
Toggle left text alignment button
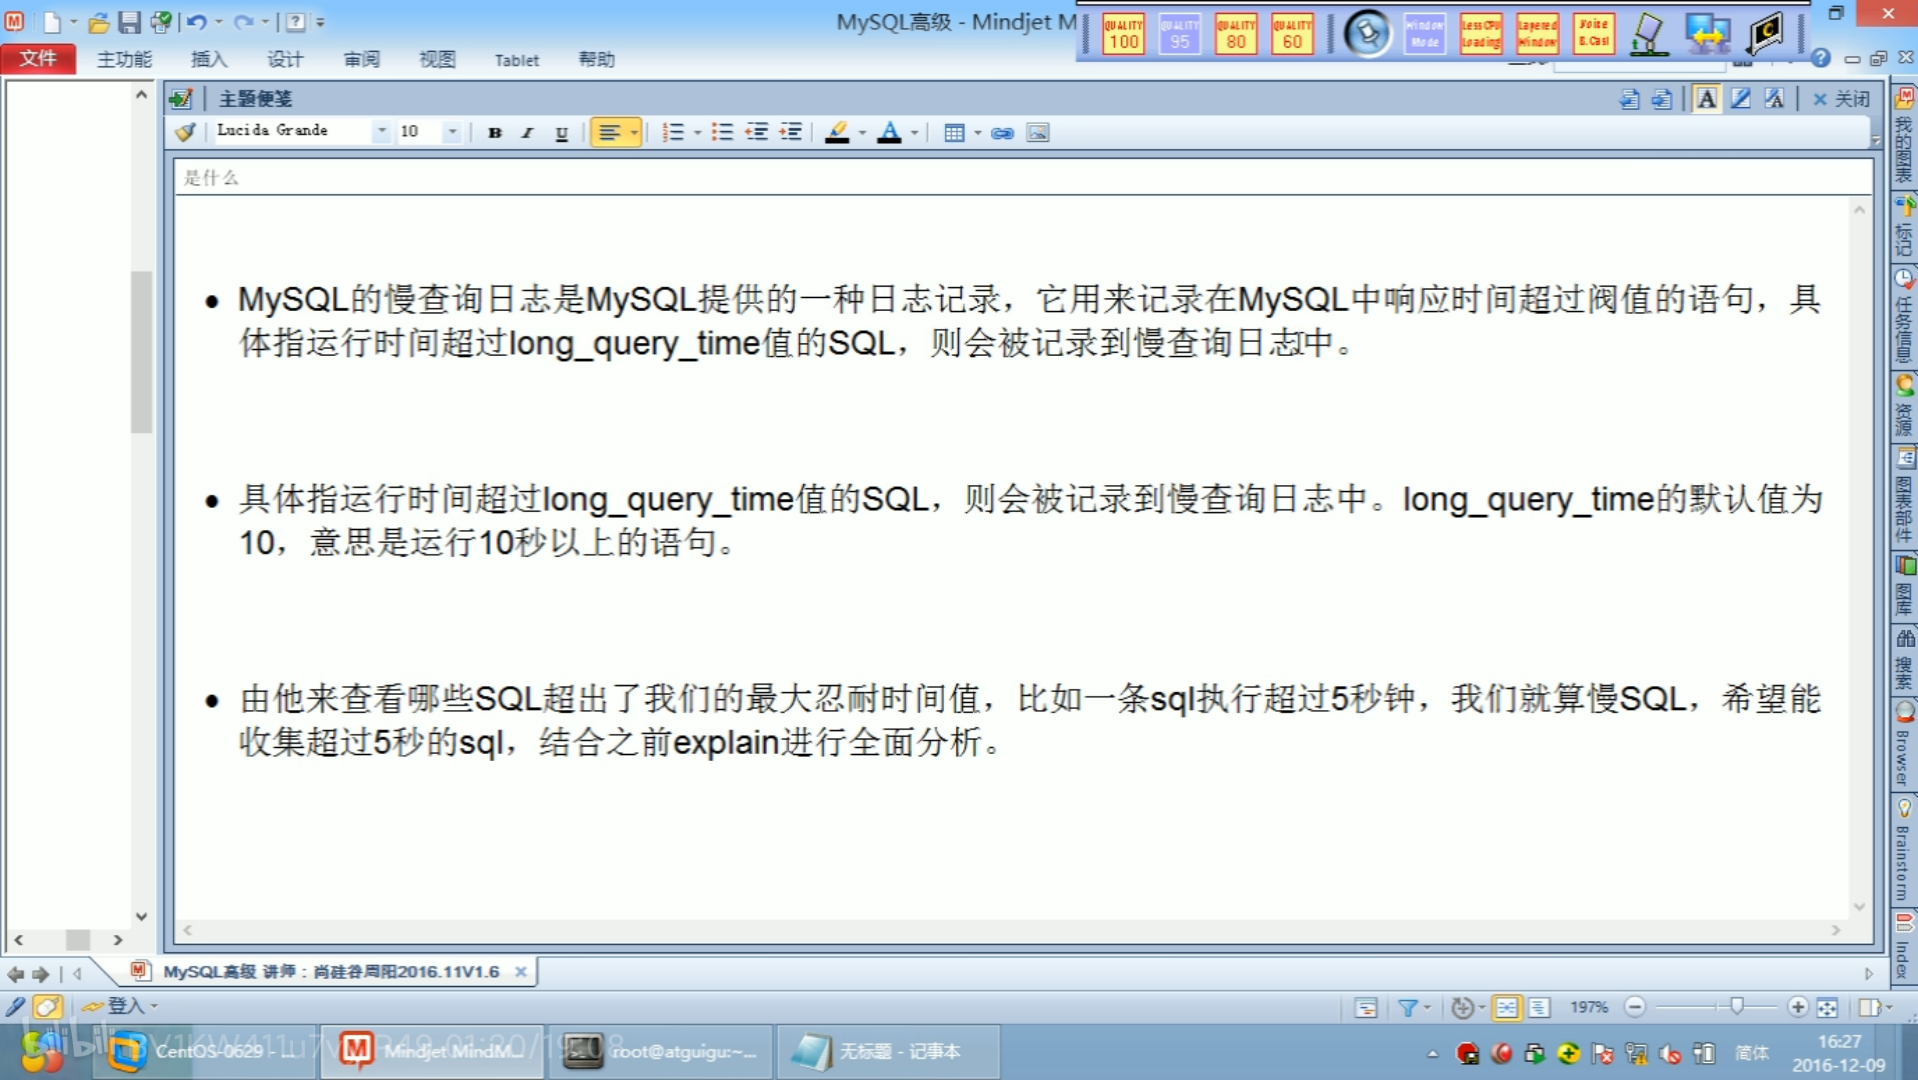click(609, 132)
